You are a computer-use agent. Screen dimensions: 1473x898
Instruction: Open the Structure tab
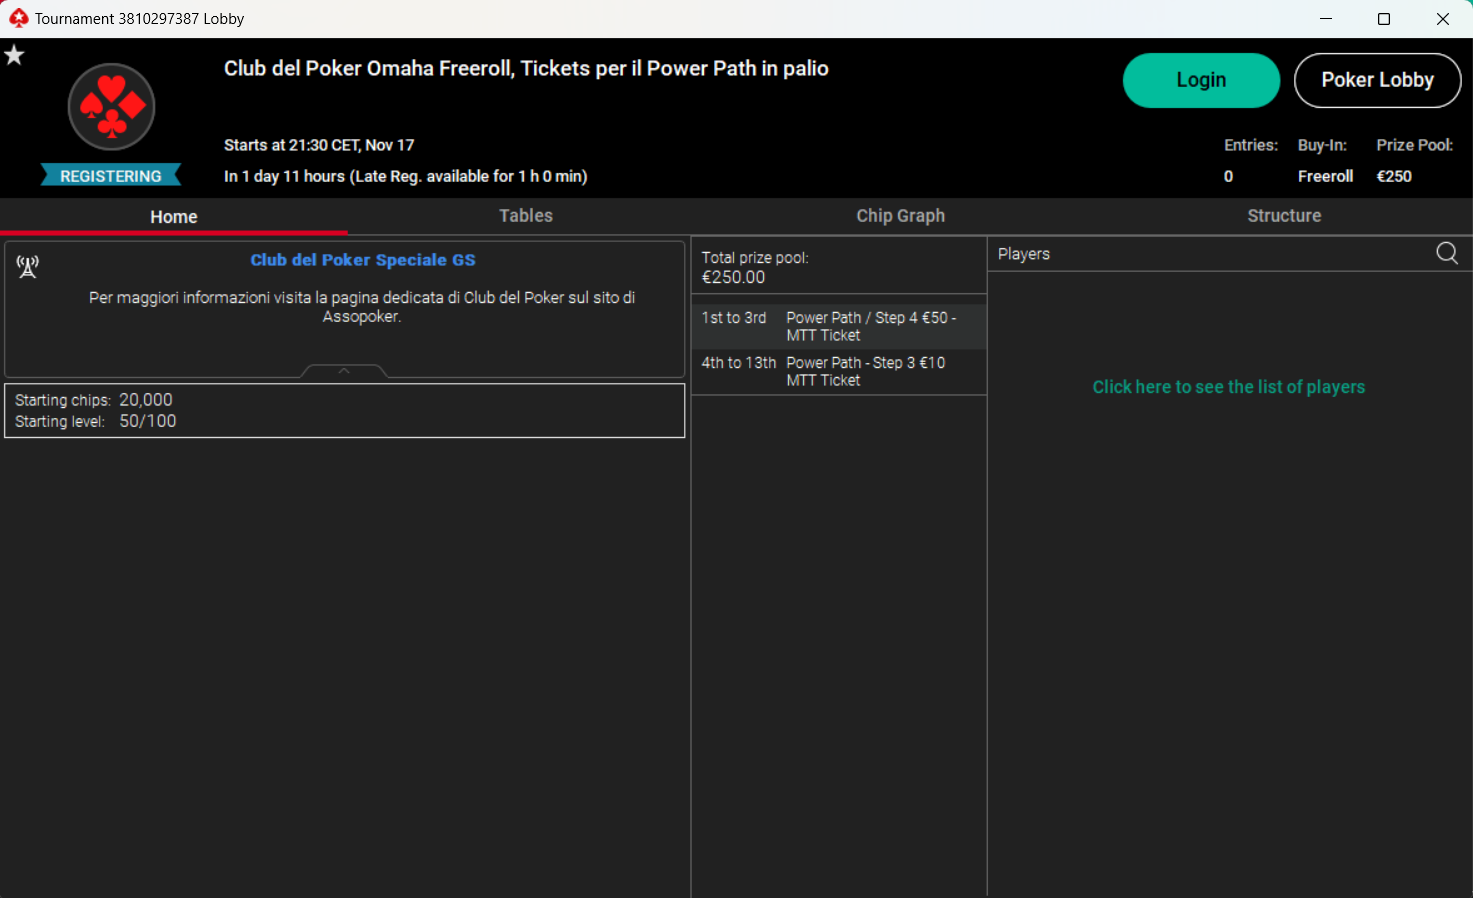click(1284, 216)
